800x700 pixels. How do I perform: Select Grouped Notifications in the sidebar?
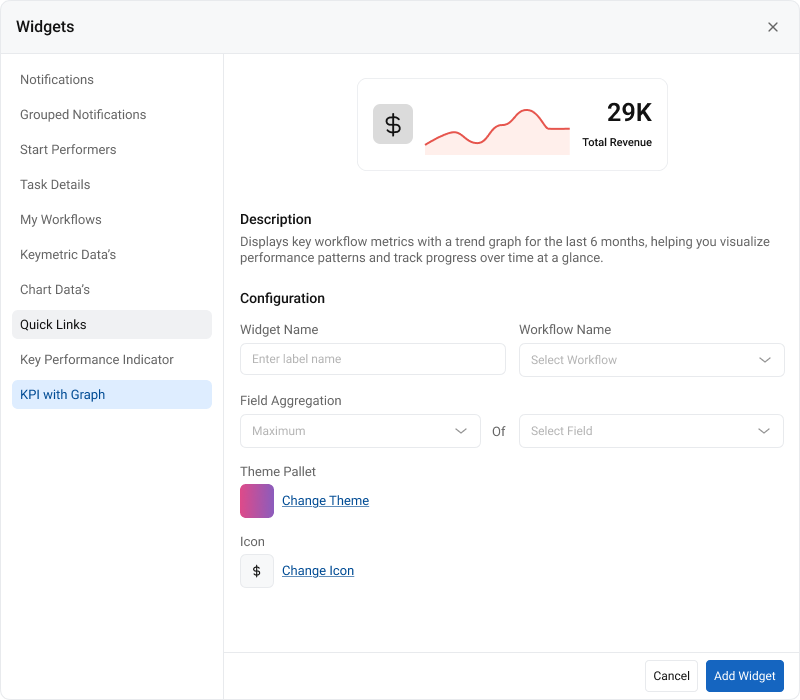tap(83, 115)
